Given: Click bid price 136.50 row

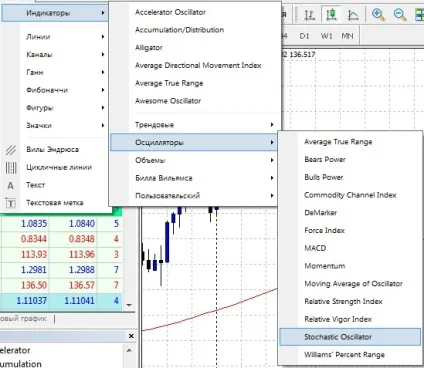Looking at the screenshot, I should [x=34, y=285].
